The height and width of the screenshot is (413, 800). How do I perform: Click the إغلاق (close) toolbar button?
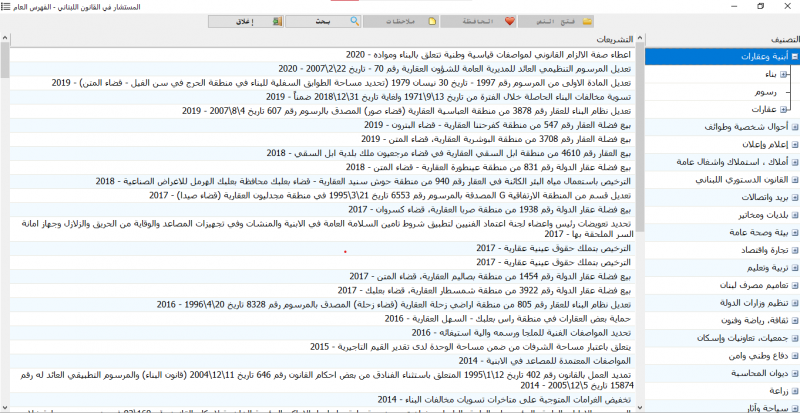(x=246, y=21)
